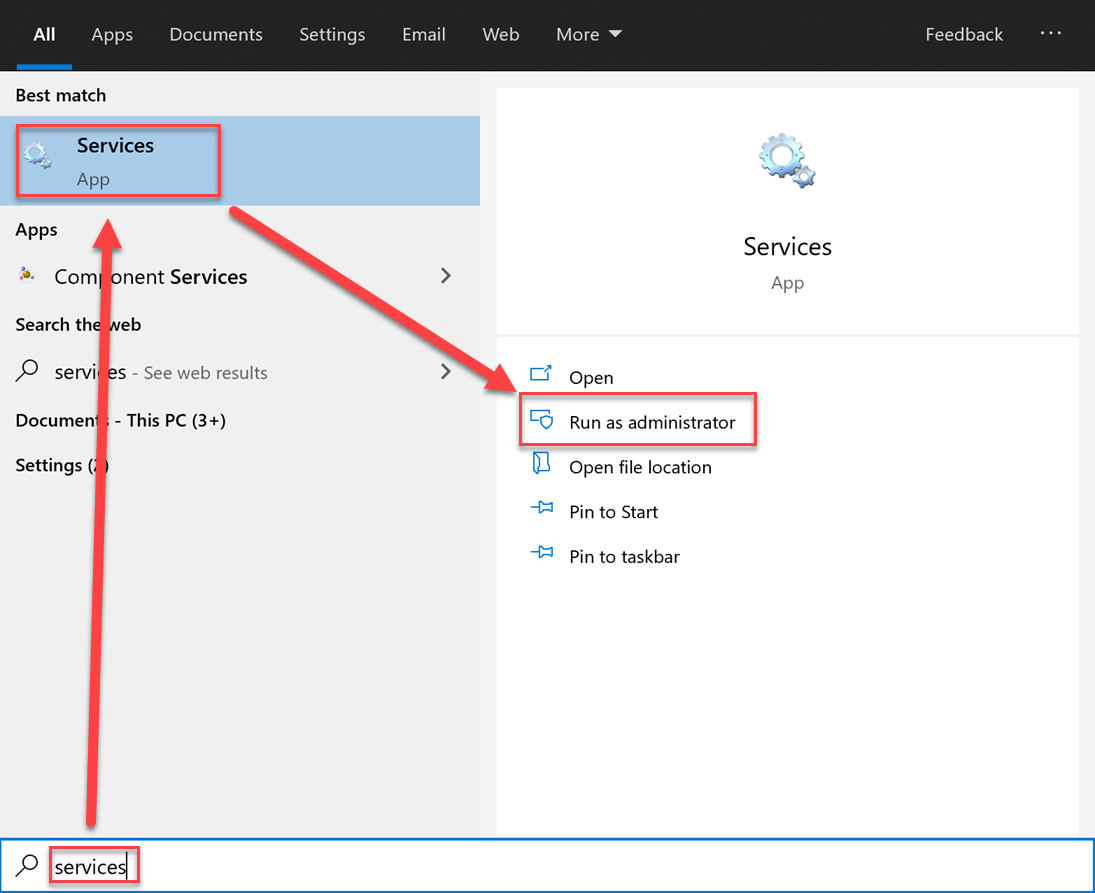Click the Run as administrator shield icon

point(541,421)
